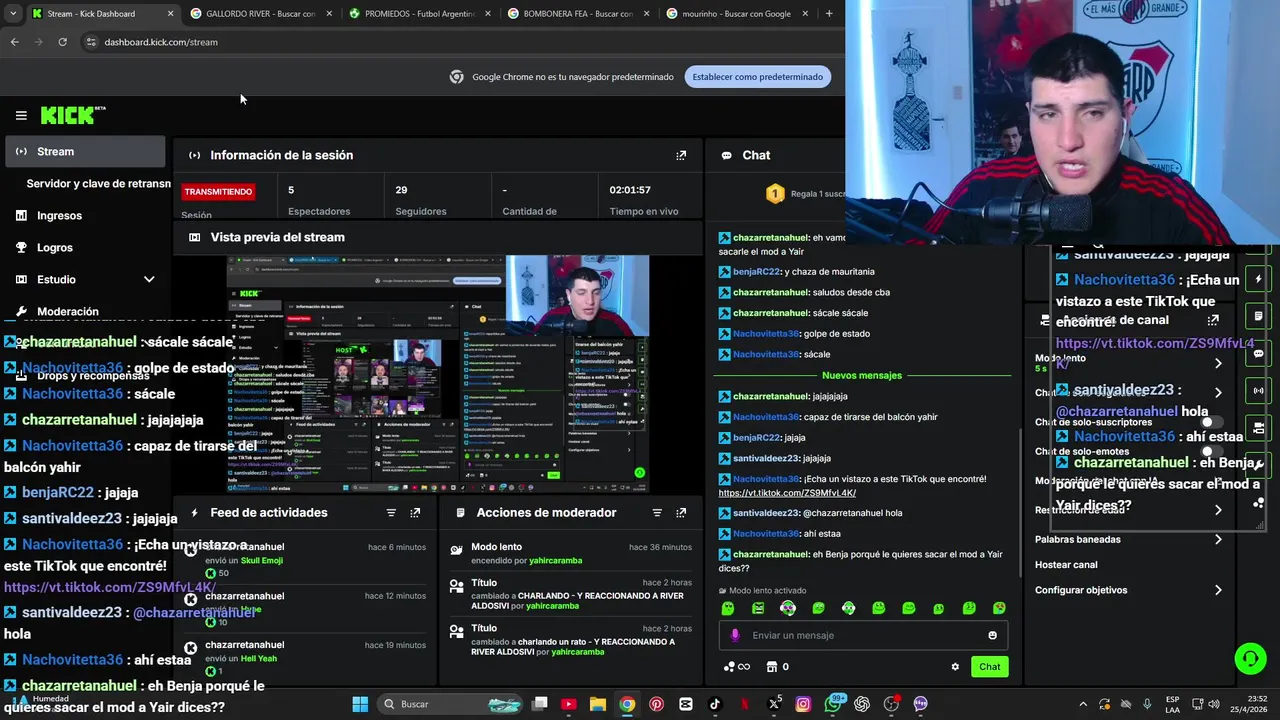Filter the Acciones de moderador list
This screenshot has width=1280, height=720.
tap(657, 513)
